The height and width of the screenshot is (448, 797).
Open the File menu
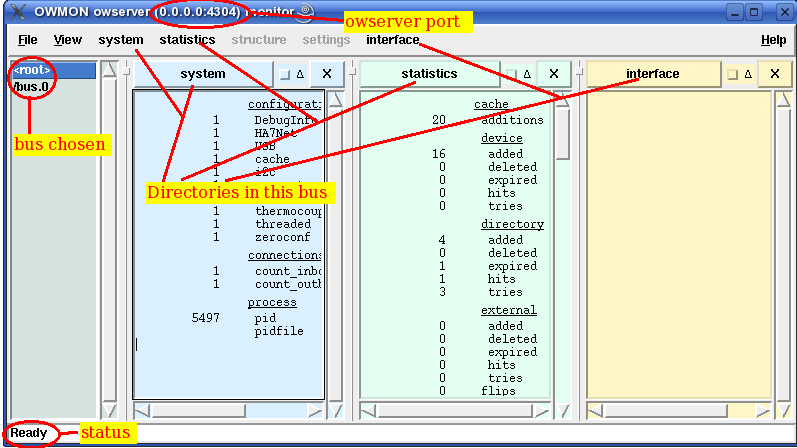click(27, 40)
